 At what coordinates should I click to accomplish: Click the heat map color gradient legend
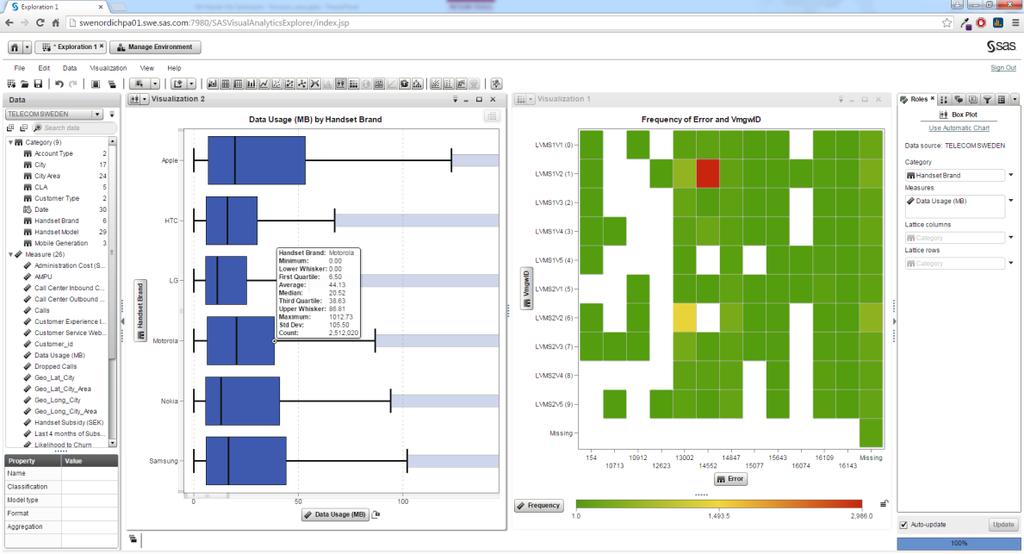tap(718, 504)
